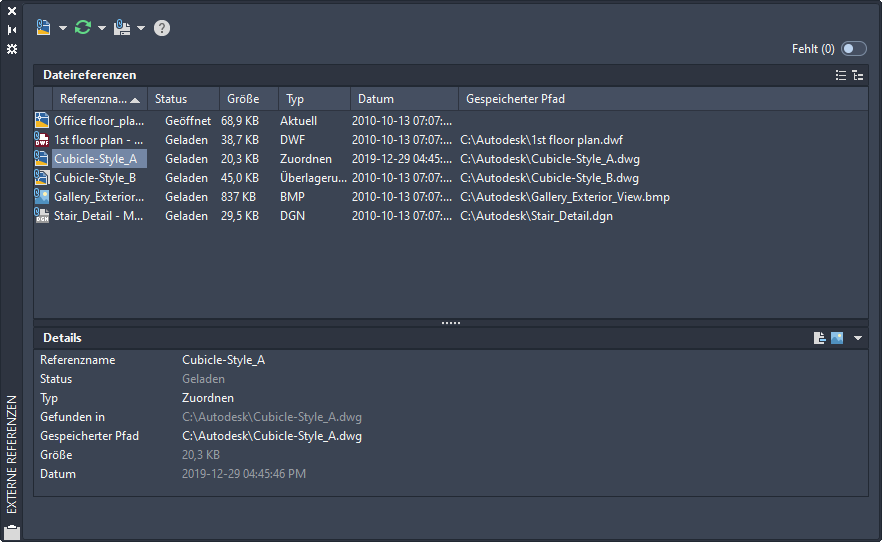Switch file references to tree view
This screenshot has width=882, height=542.
[x=858, y=75]
